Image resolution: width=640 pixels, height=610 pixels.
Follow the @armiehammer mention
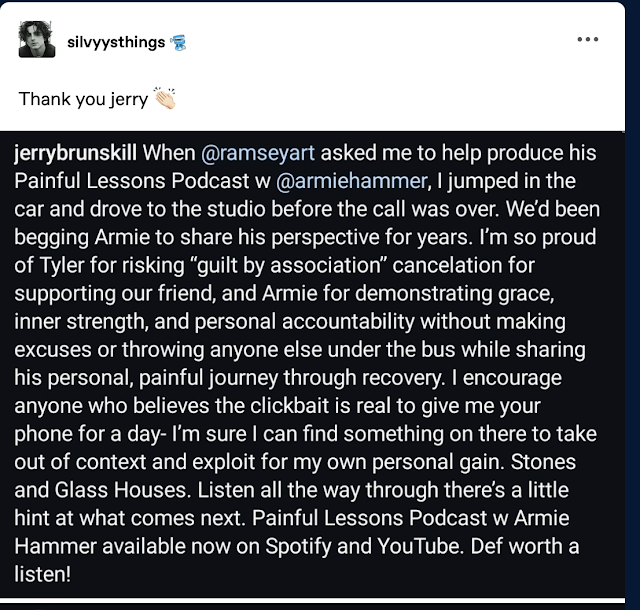351,181
